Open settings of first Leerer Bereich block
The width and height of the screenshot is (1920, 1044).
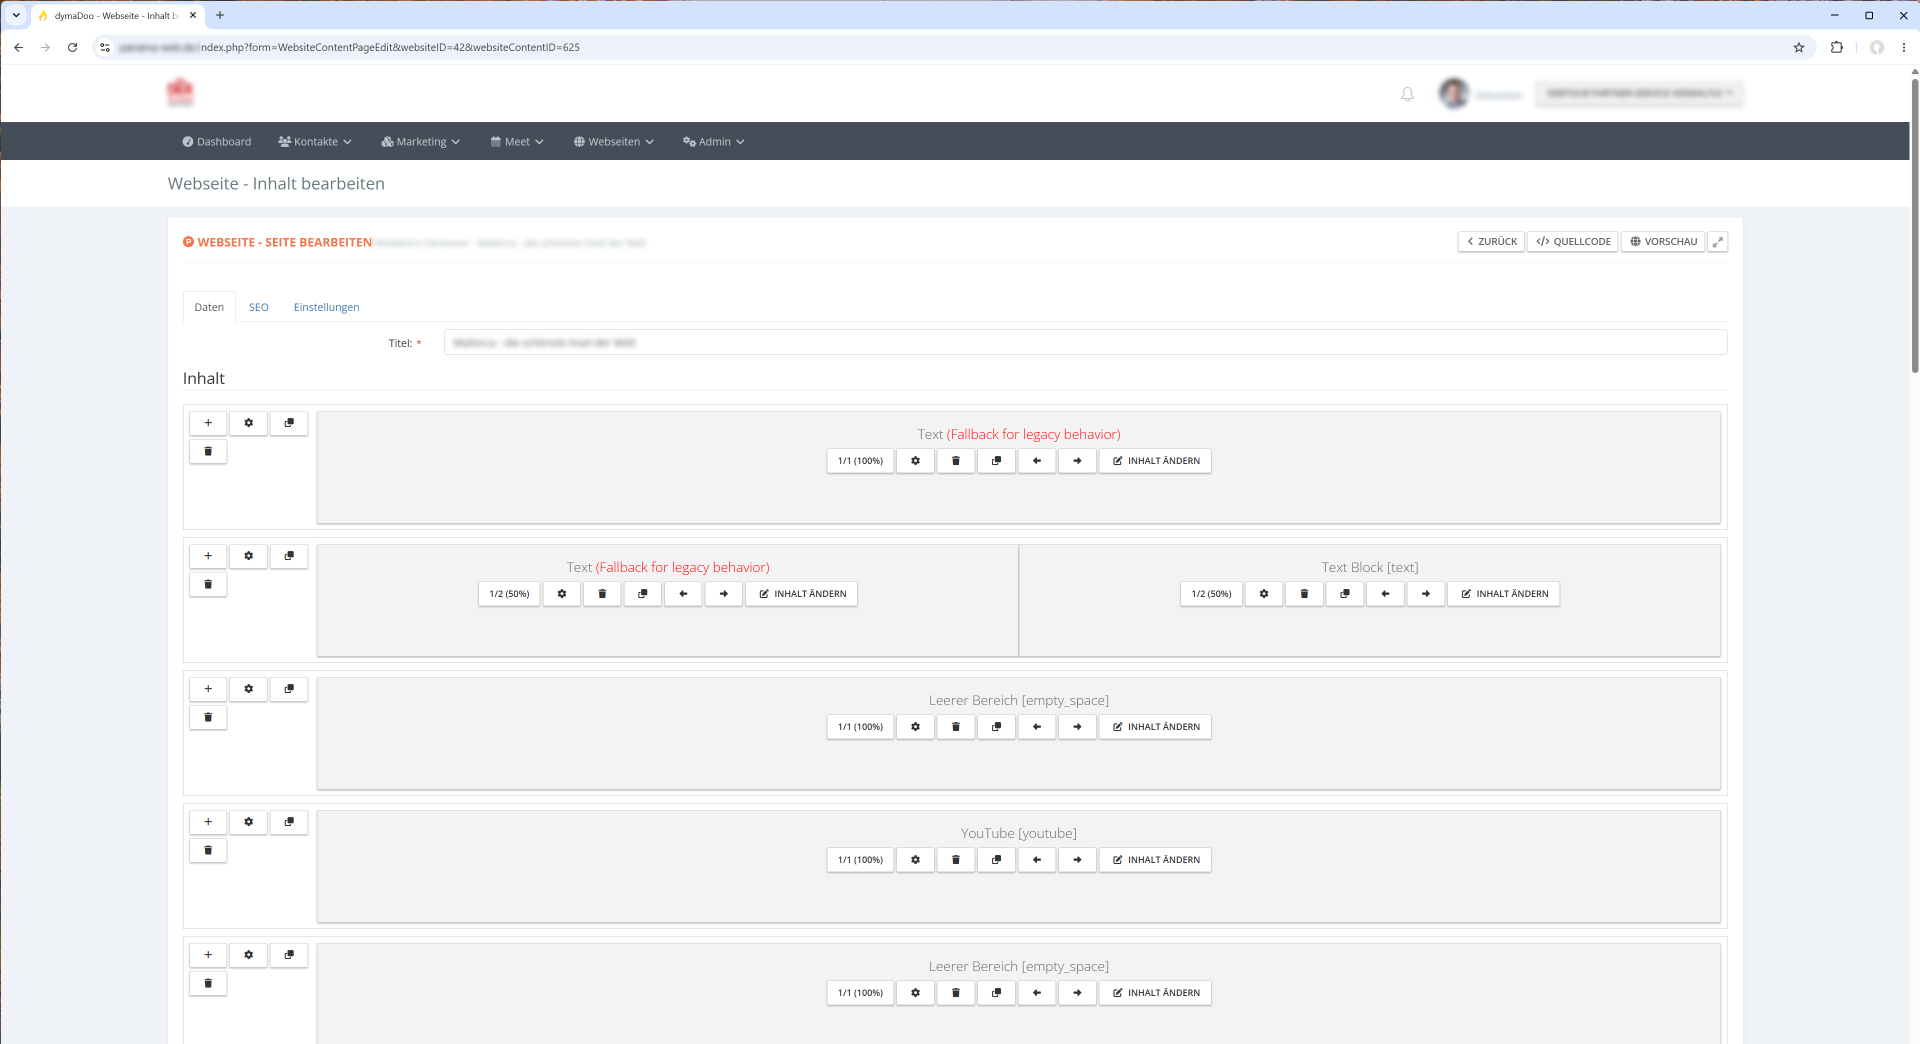pos(915,727)
